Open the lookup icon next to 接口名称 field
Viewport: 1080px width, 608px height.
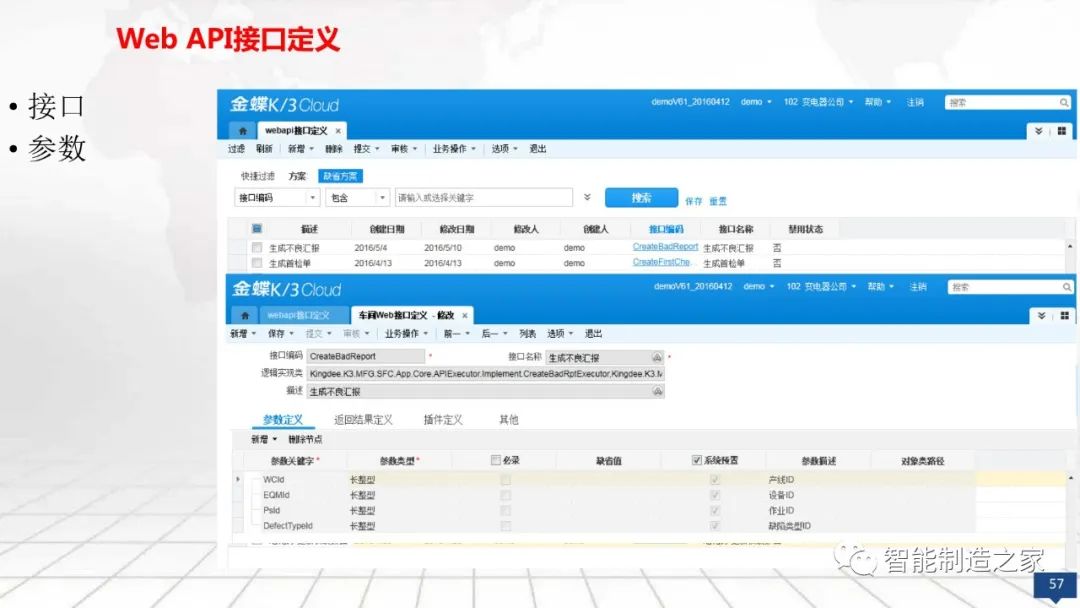pyautogui.click(x=657, y=356)
